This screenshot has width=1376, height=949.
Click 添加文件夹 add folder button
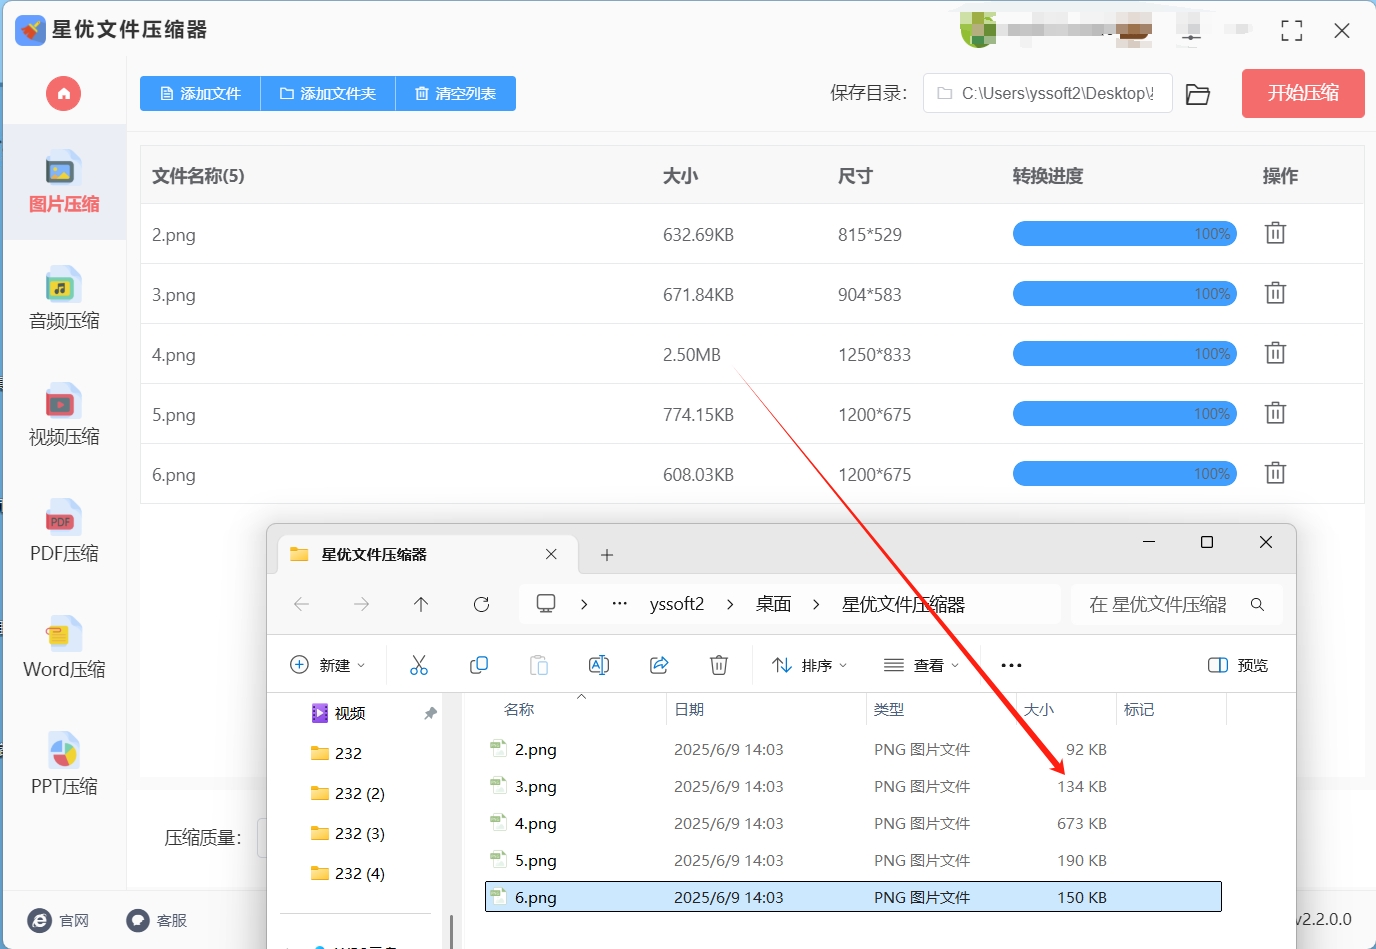point(328,93)
